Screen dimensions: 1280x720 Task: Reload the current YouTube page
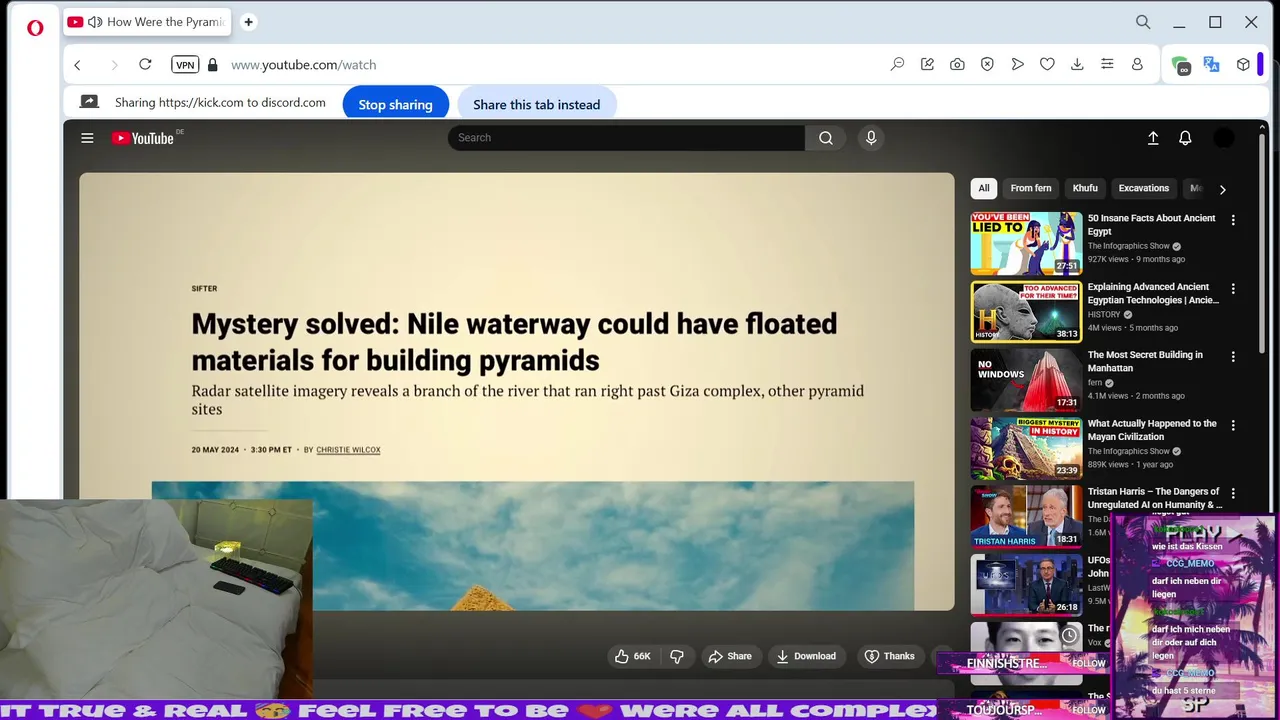click(x=145, y=64)
